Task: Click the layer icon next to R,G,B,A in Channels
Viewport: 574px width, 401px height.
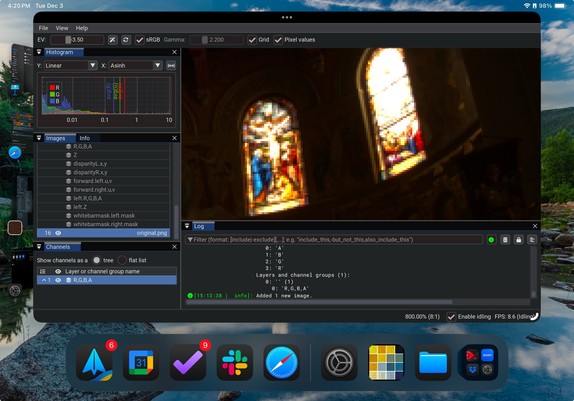Action: pyautogui.click(x=68, y=280)
